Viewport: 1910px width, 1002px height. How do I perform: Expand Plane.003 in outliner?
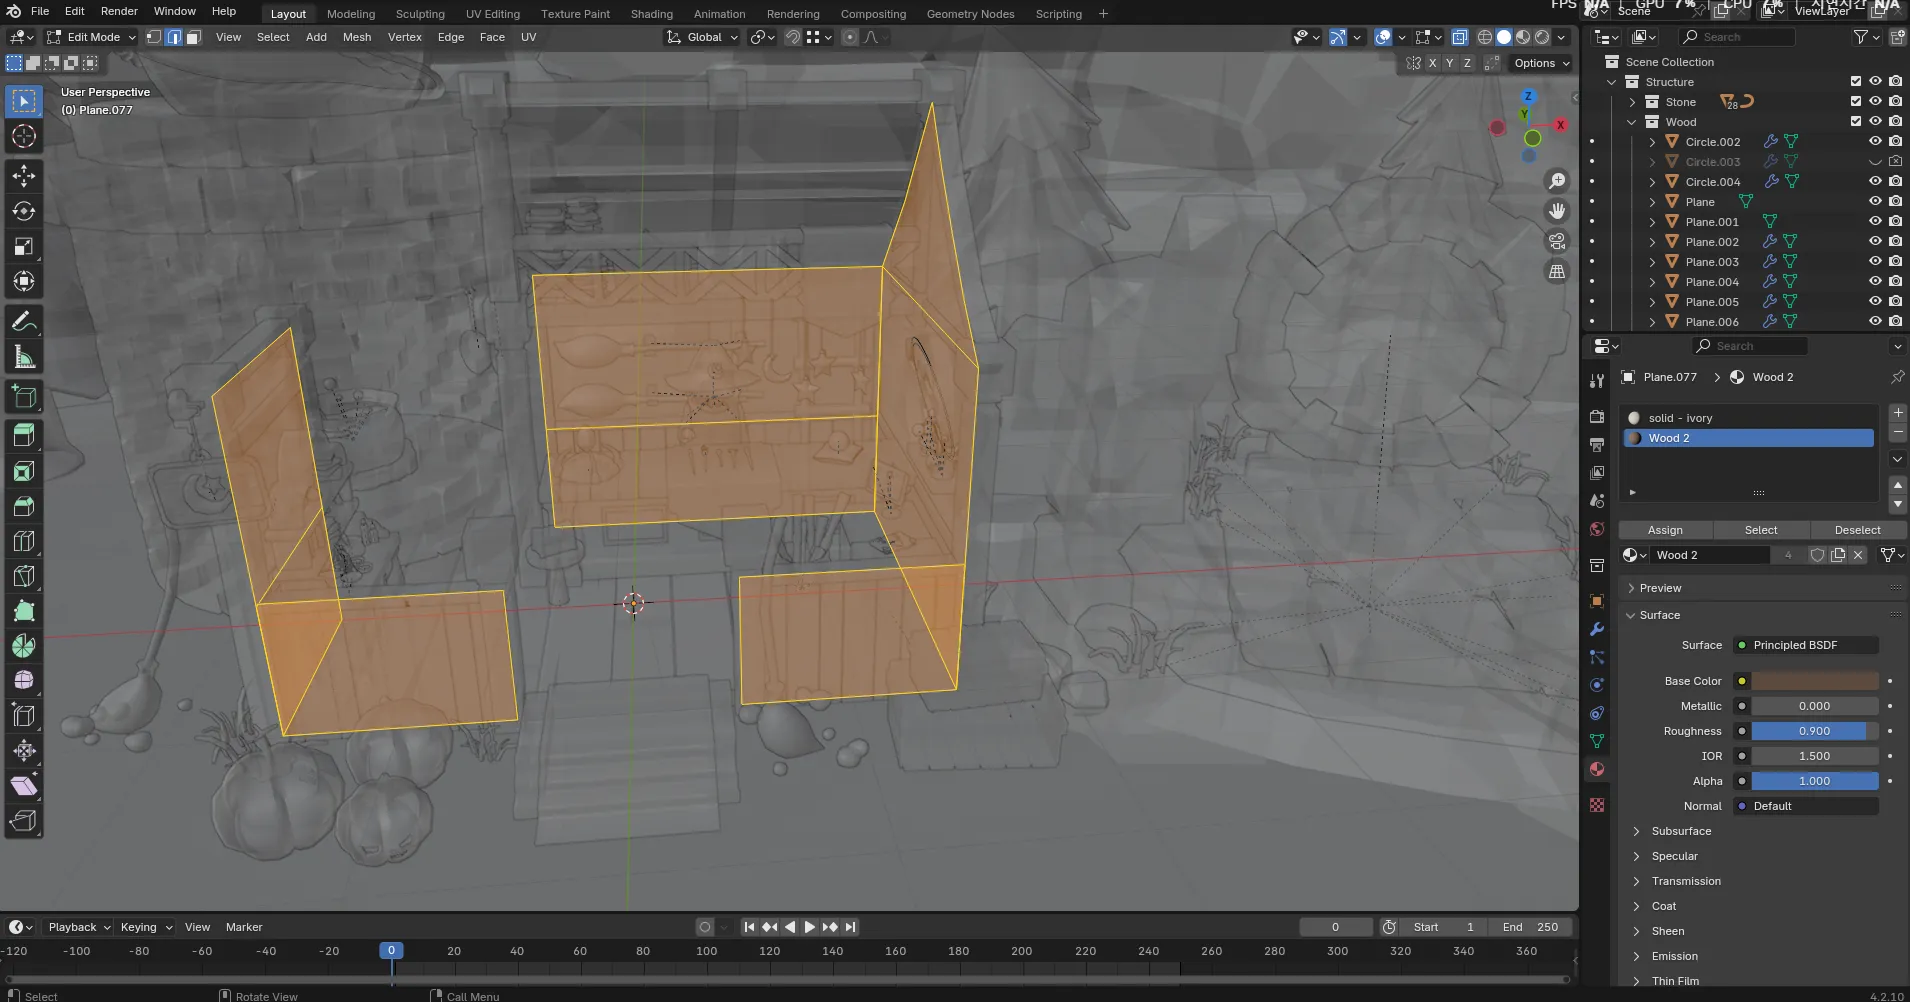1652,262
